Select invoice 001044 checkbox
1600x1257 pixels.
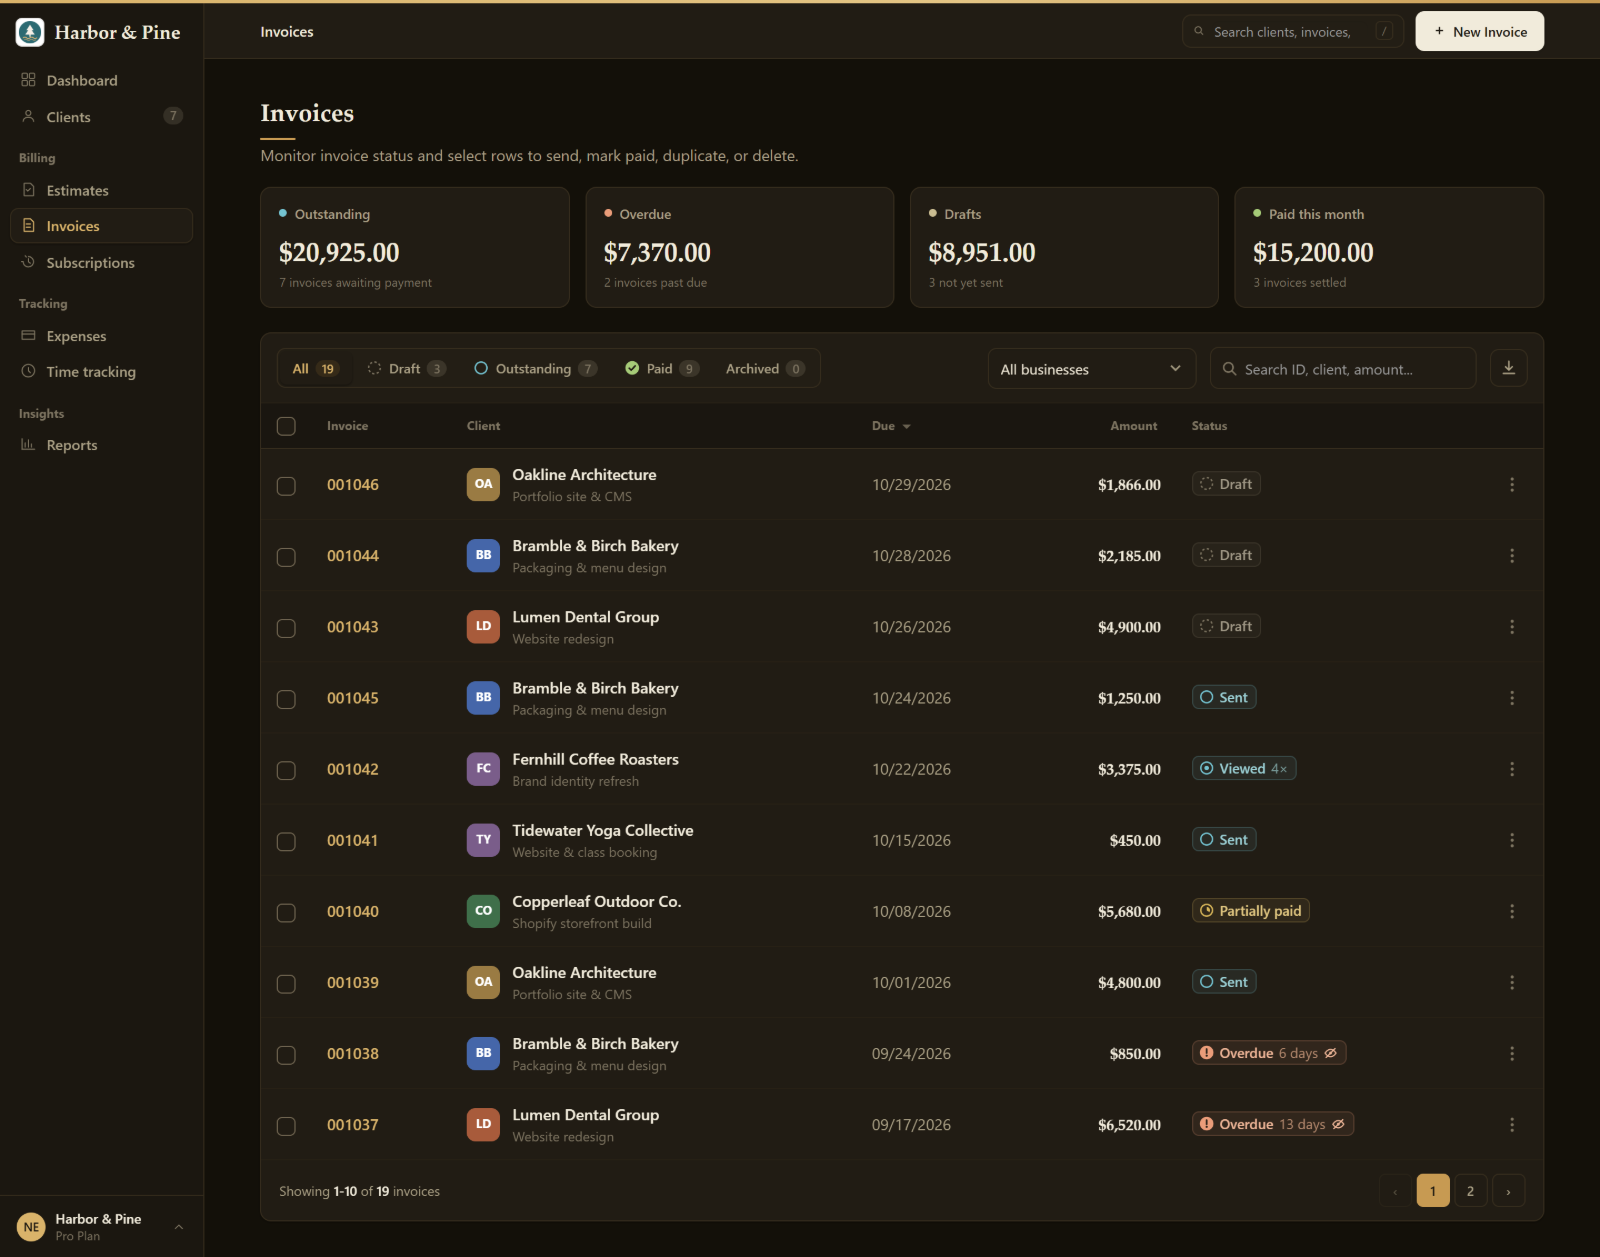click(x=286, y=557)
